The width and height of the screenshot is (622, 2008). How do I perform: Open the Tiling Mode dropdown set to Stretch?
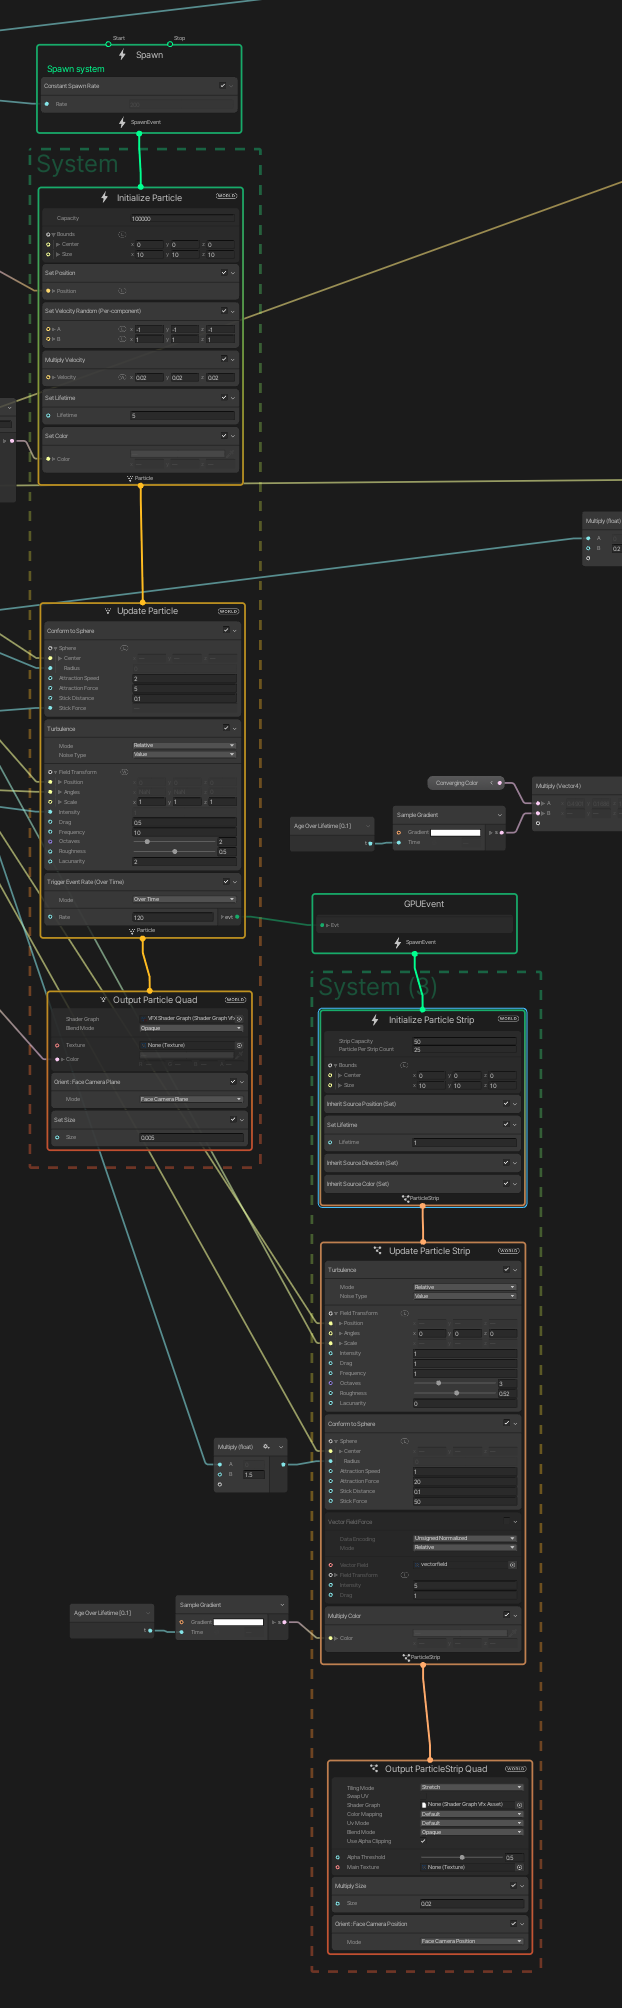472,1787
